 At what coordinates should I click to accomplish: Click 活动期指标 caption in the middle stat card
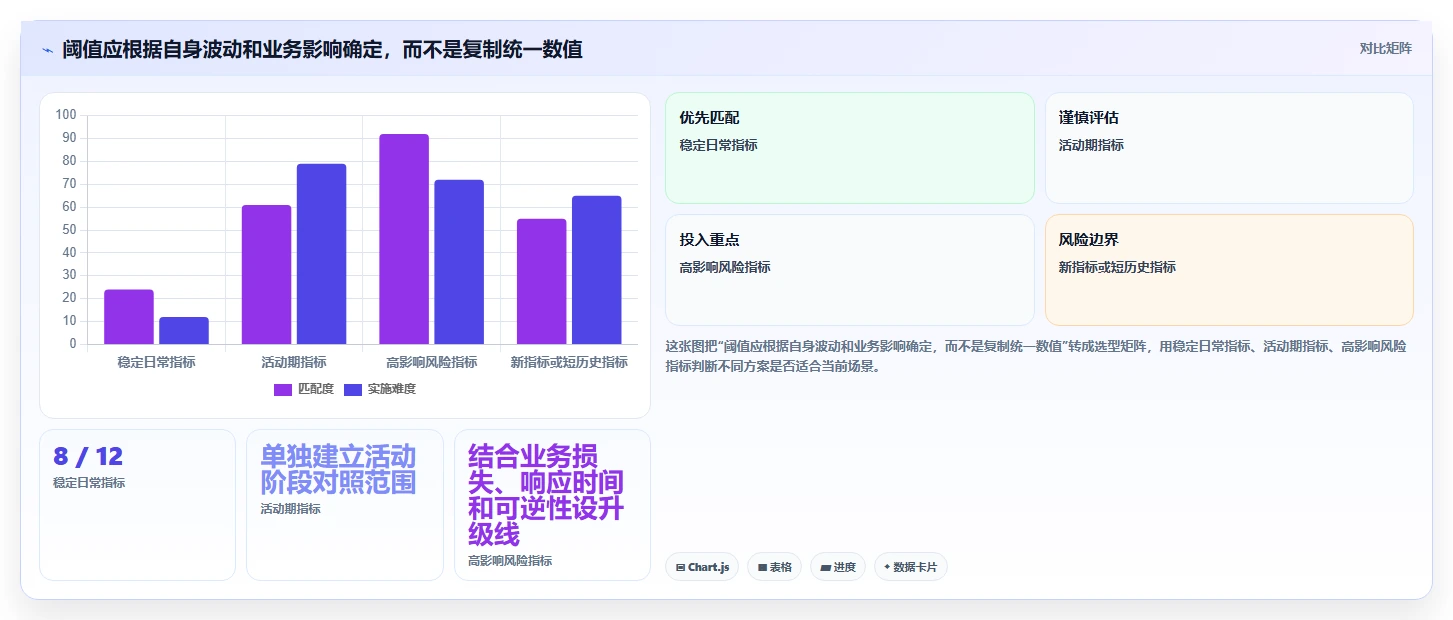click(x=290, y=509)
